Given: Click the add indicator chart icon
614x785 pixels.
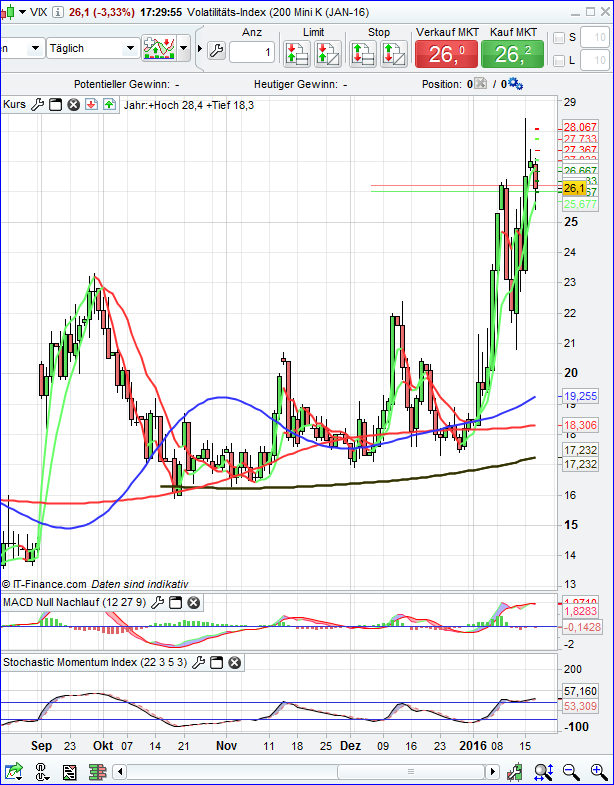Looking at the screenshot, I should point(159,48).
